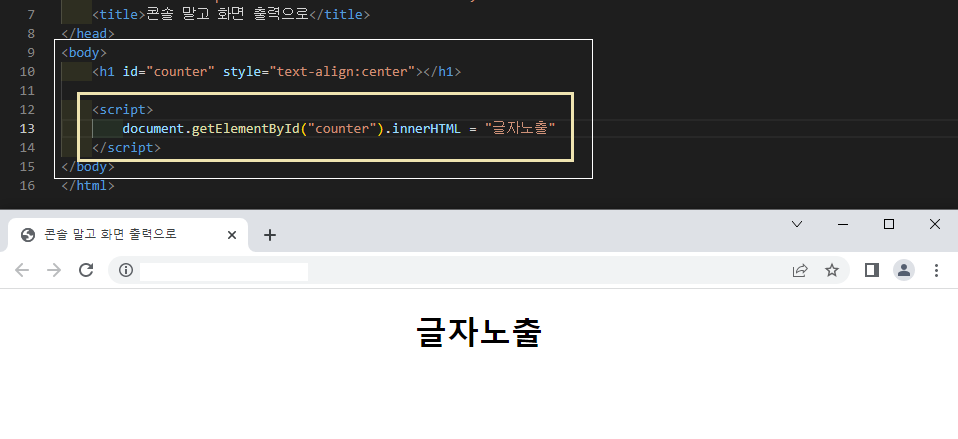Click the closing </script> tag
Image resolution: width=958 pixels, height=439 pixels.
[x=126, y=147]
